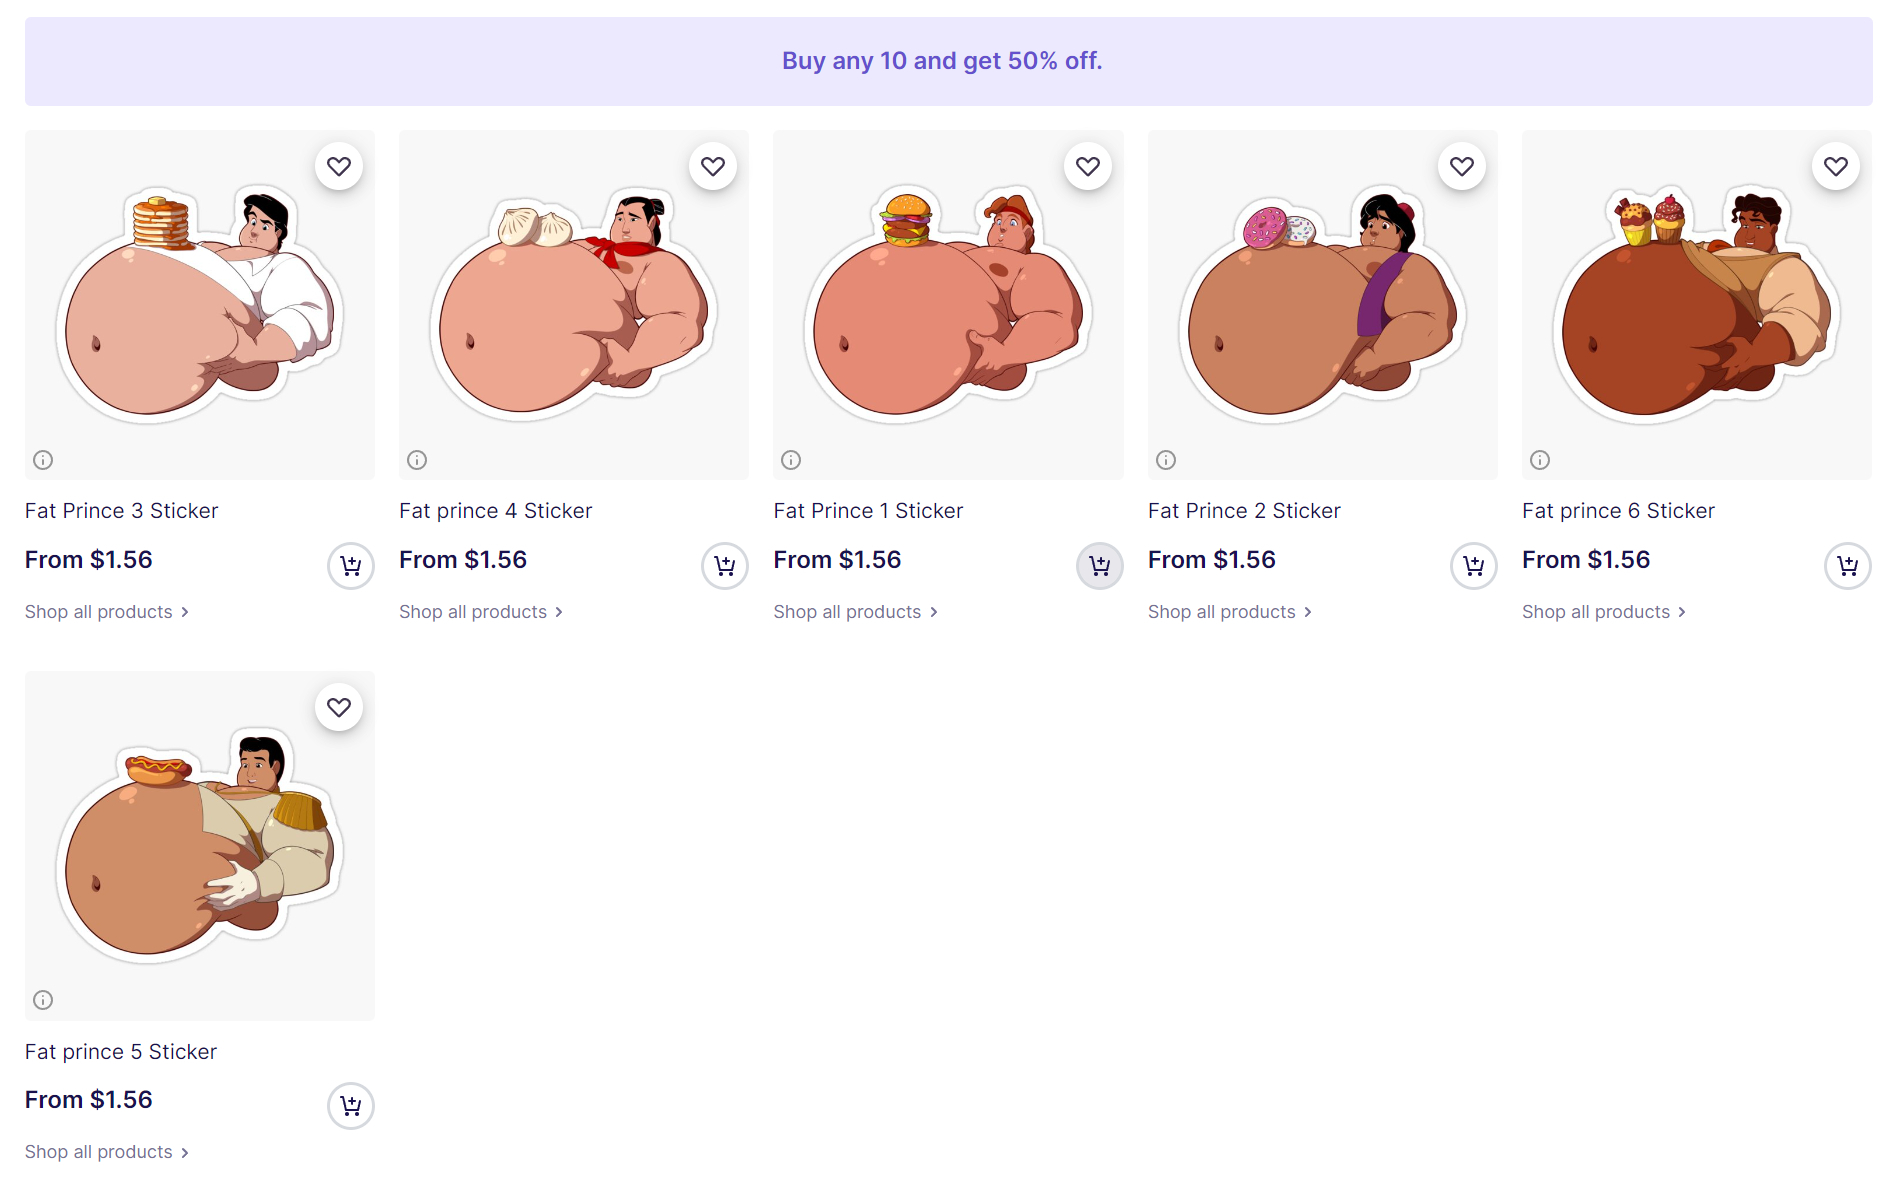Add Fat prince 6 Sticker to cart

click(1847, 566)
